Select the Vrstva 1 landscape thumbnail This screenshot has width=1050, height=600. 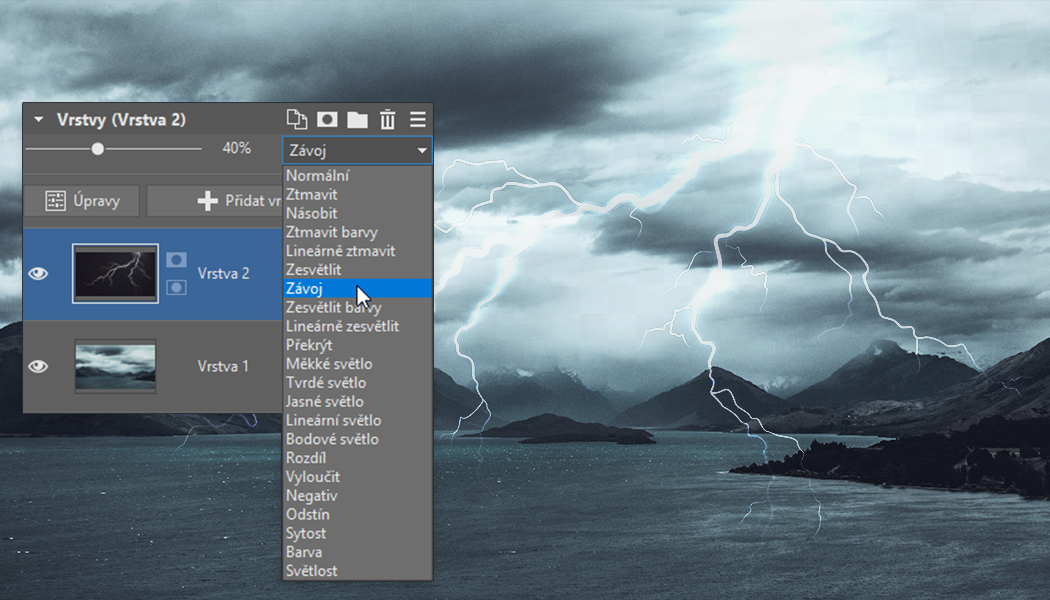pos(115,366)
